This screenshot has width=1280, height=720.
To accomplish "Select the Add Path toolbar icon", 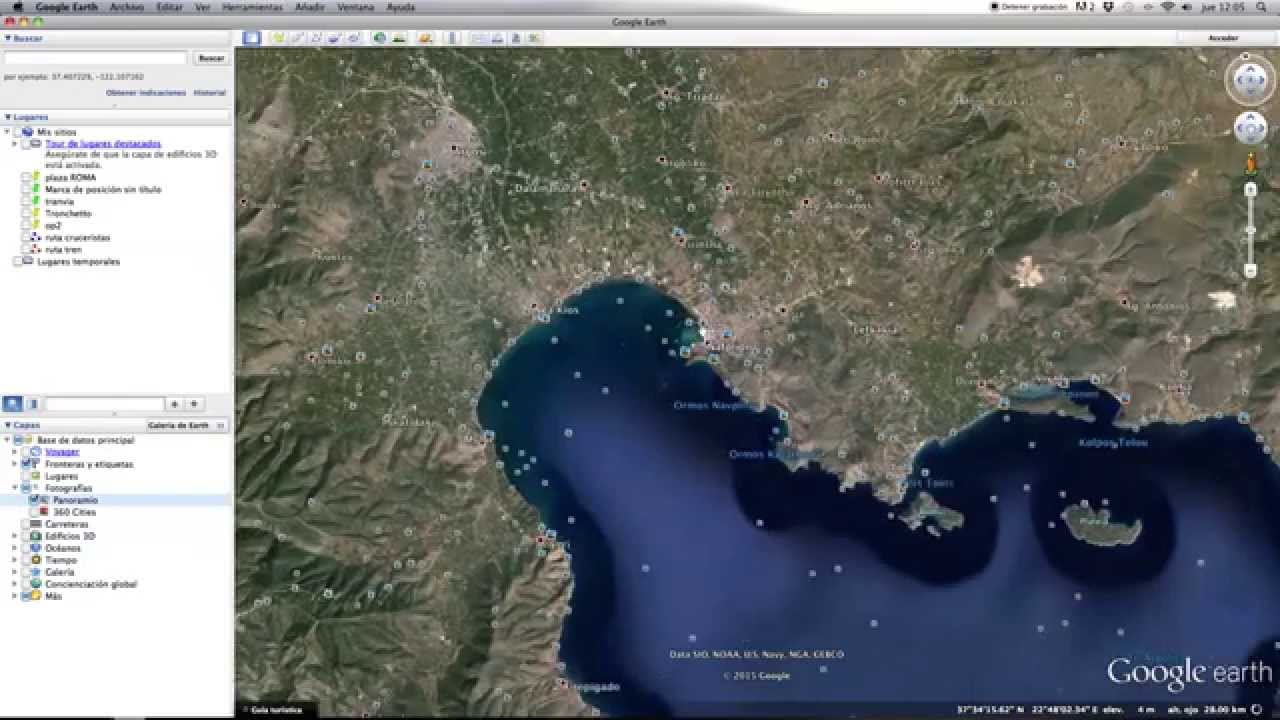I will point(316,38).
